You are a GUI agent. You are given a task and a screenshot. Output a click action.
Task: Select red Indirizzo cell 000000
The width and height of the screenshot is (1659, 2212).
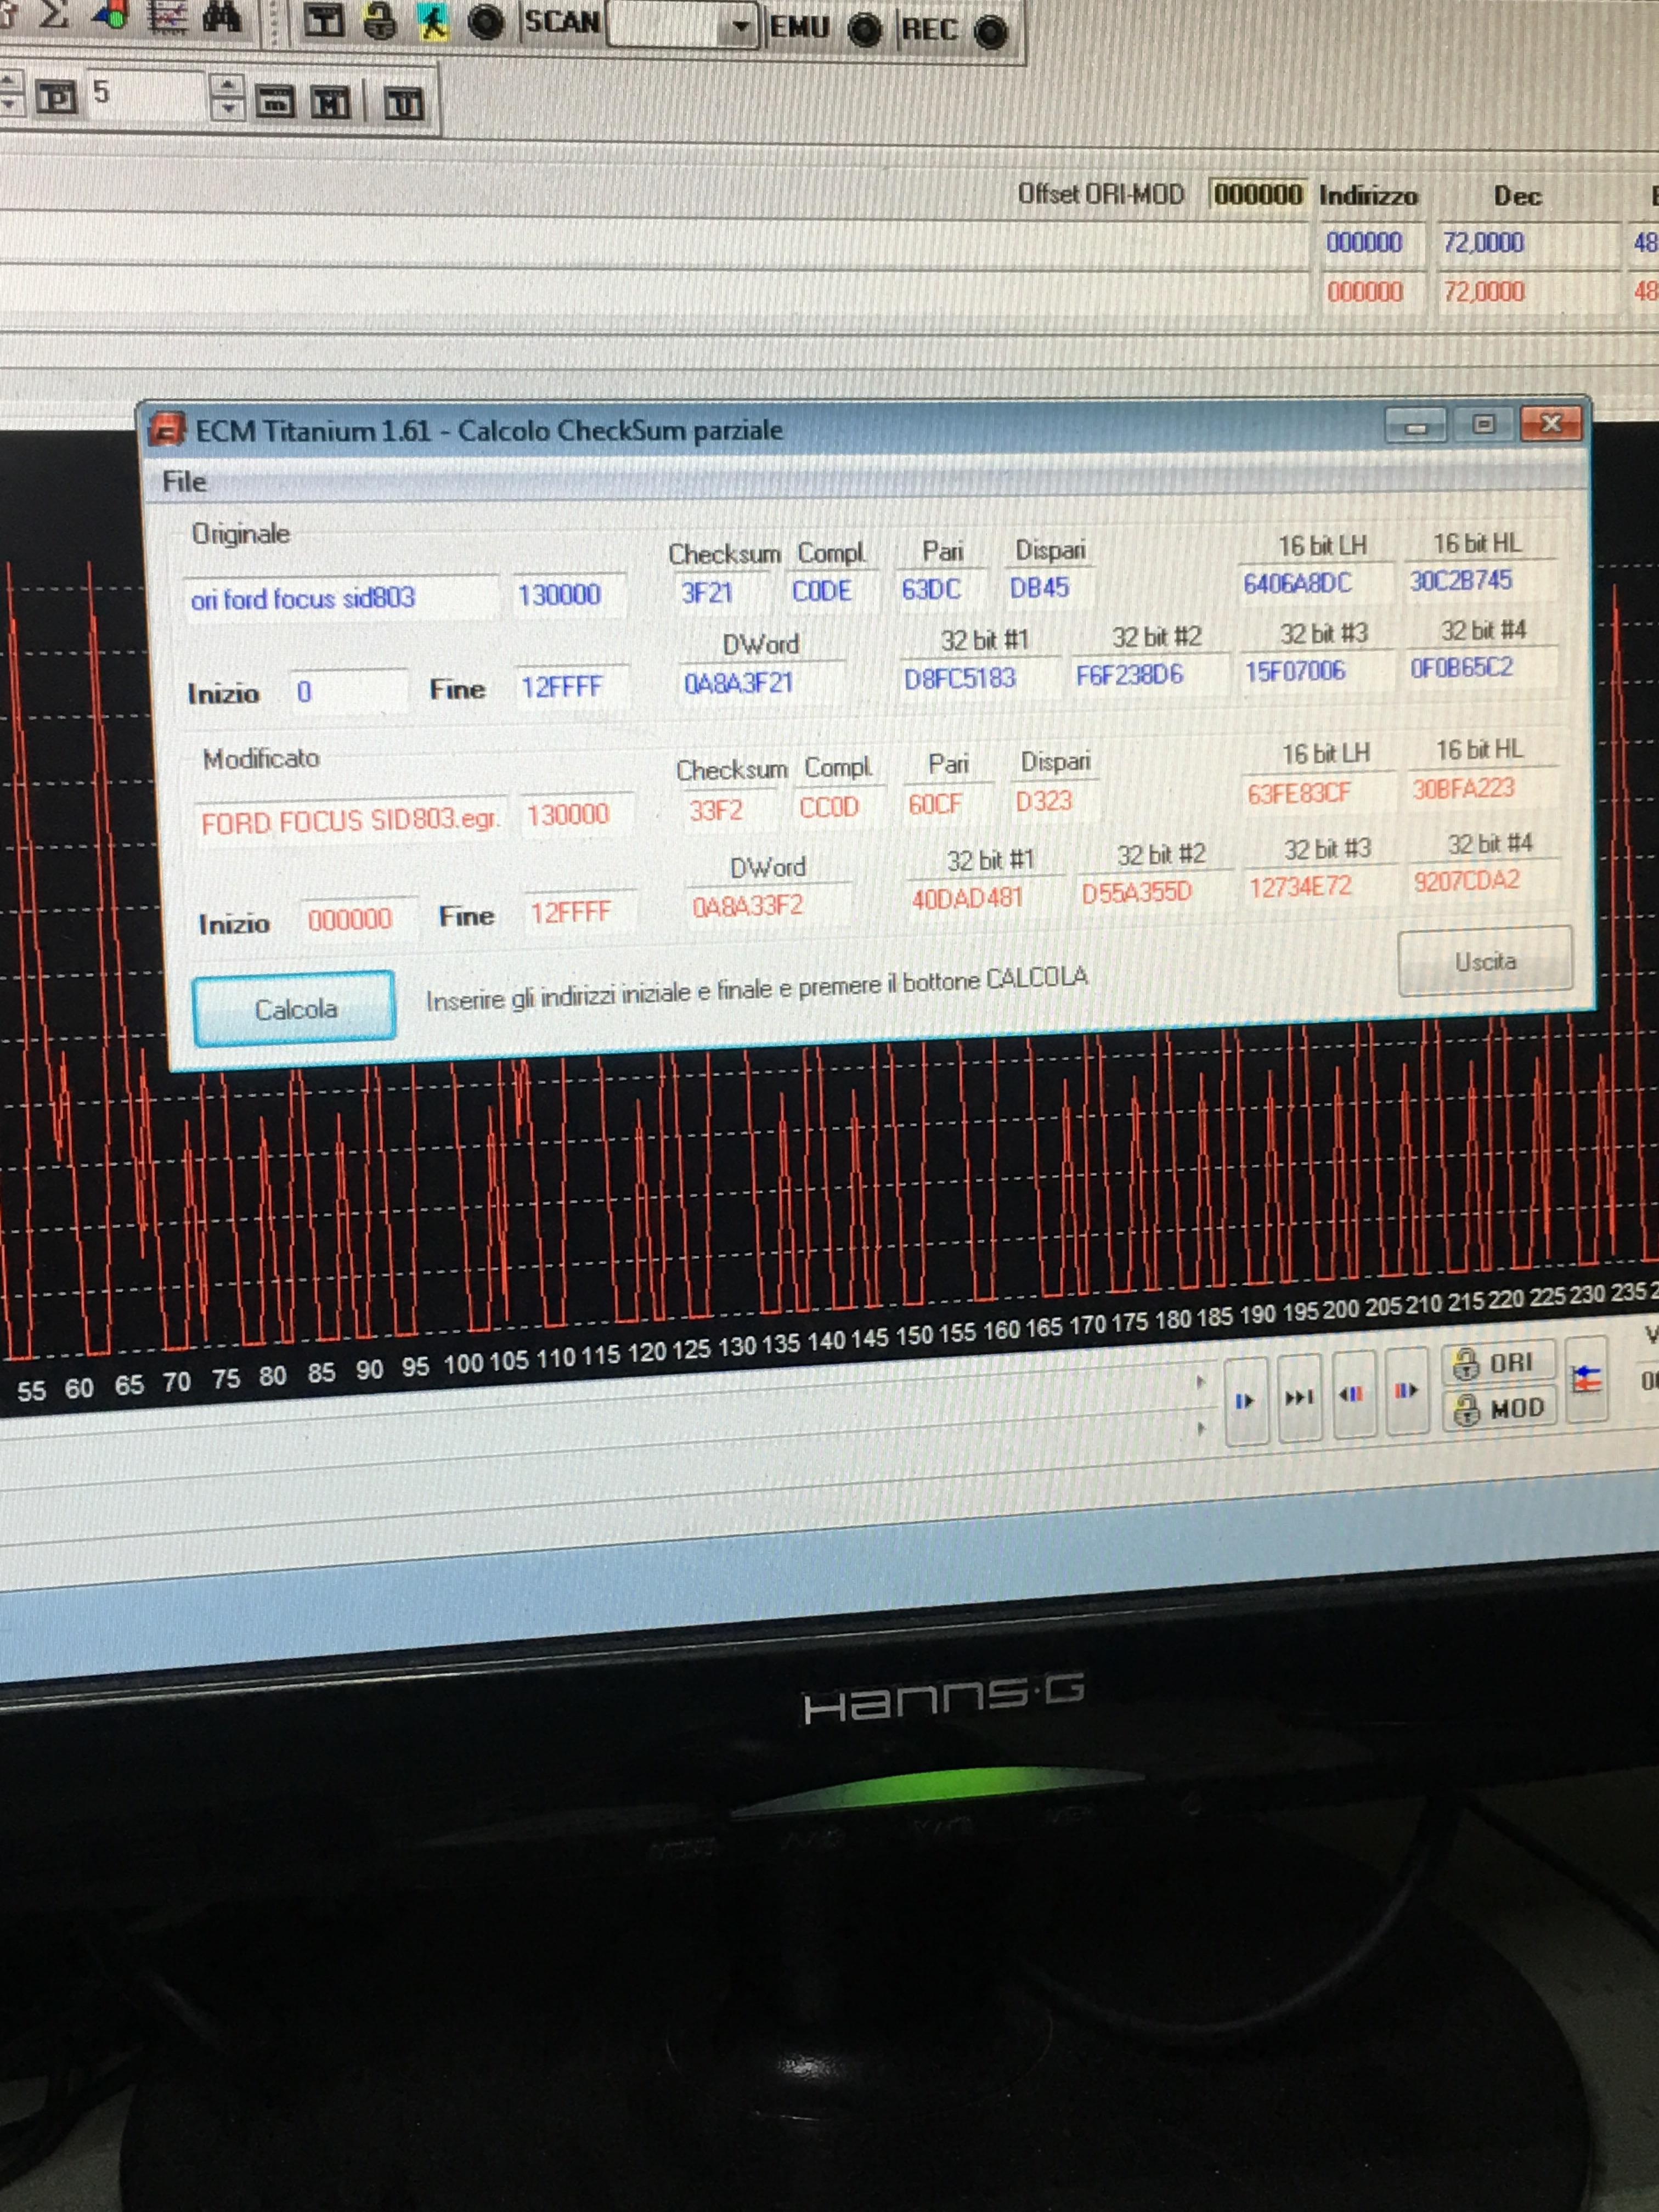point(1365,292)
